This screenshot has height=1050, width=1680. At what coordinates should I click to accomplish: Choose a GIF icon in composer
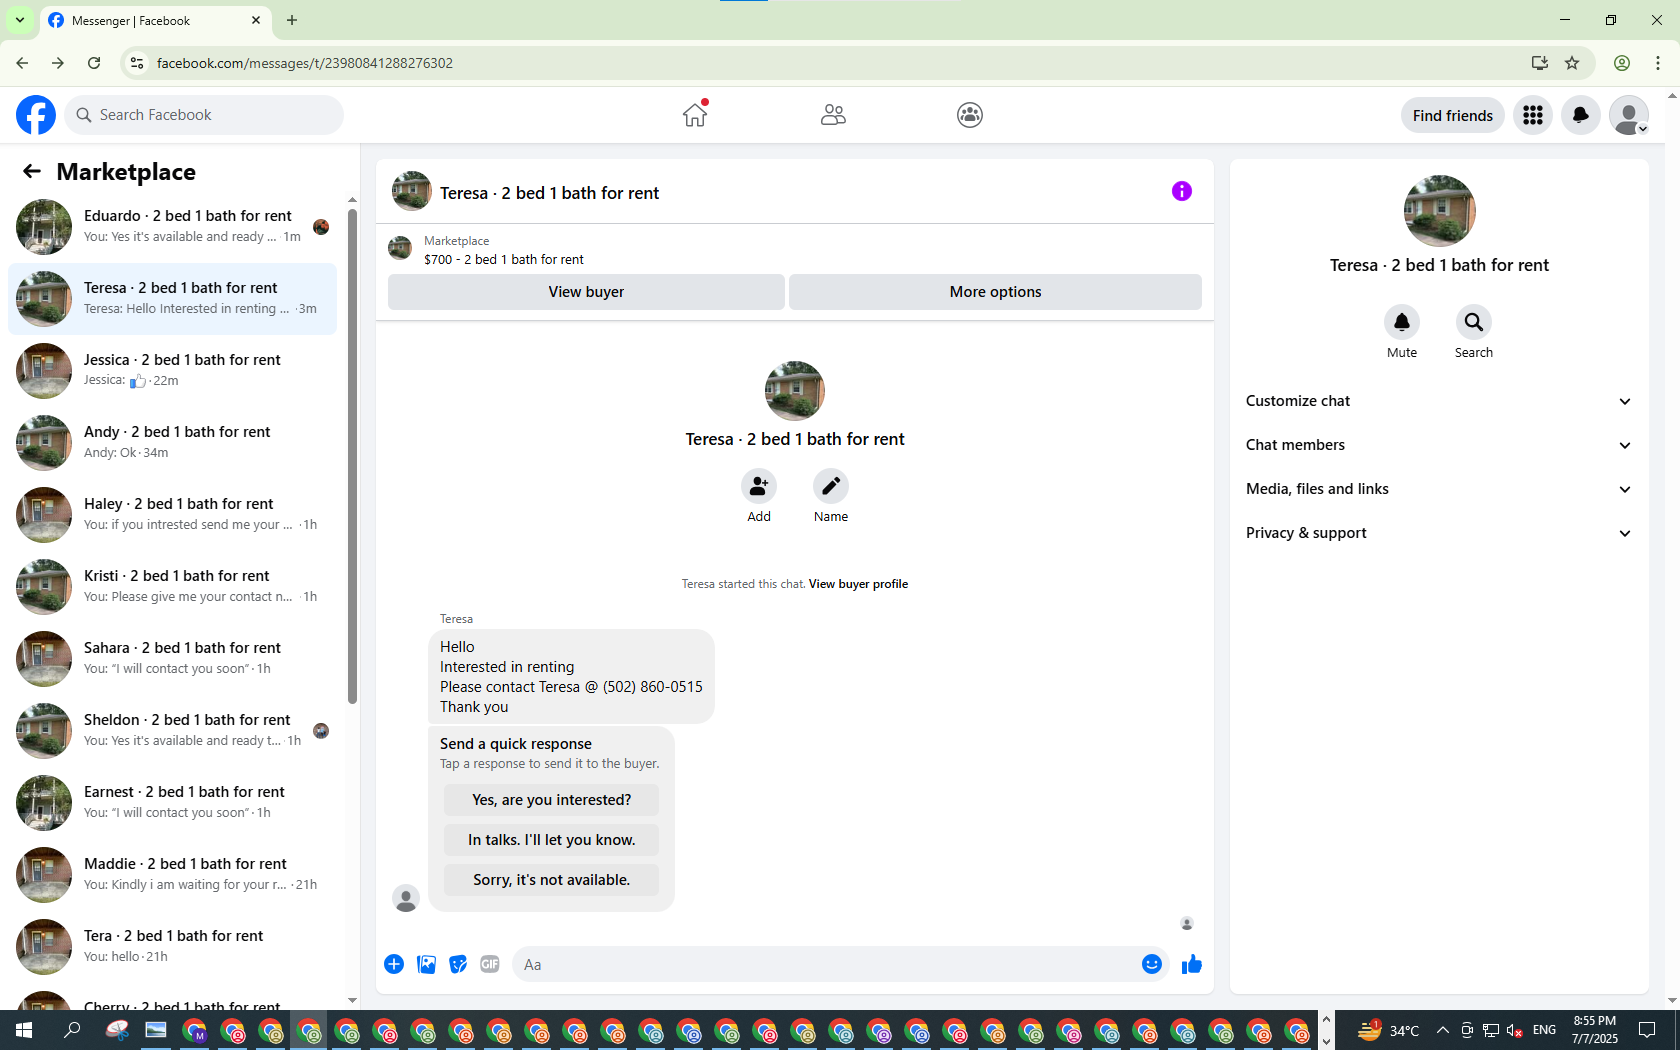(x=490, y=964)
